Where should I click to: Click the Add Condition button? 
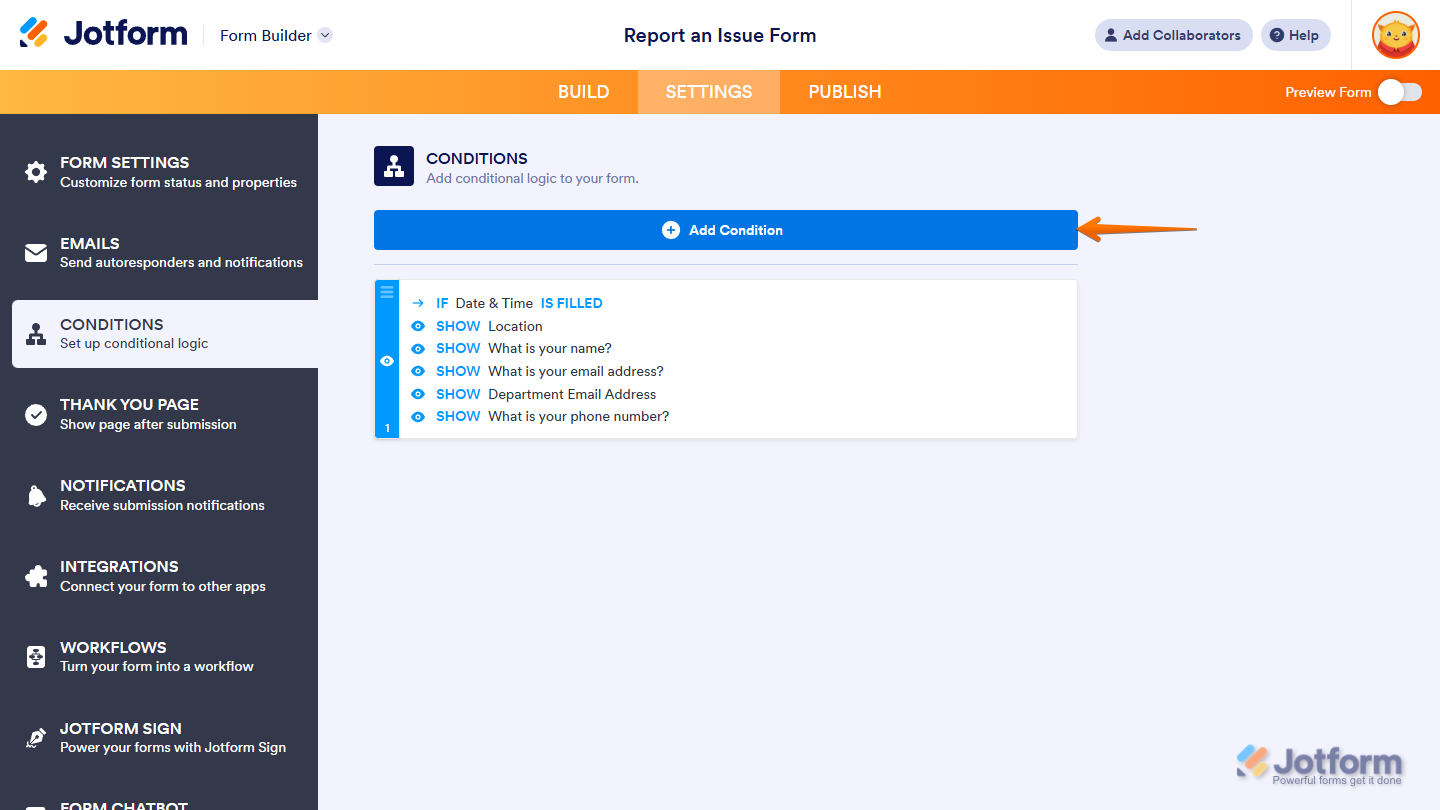click(x=724, y=229)
